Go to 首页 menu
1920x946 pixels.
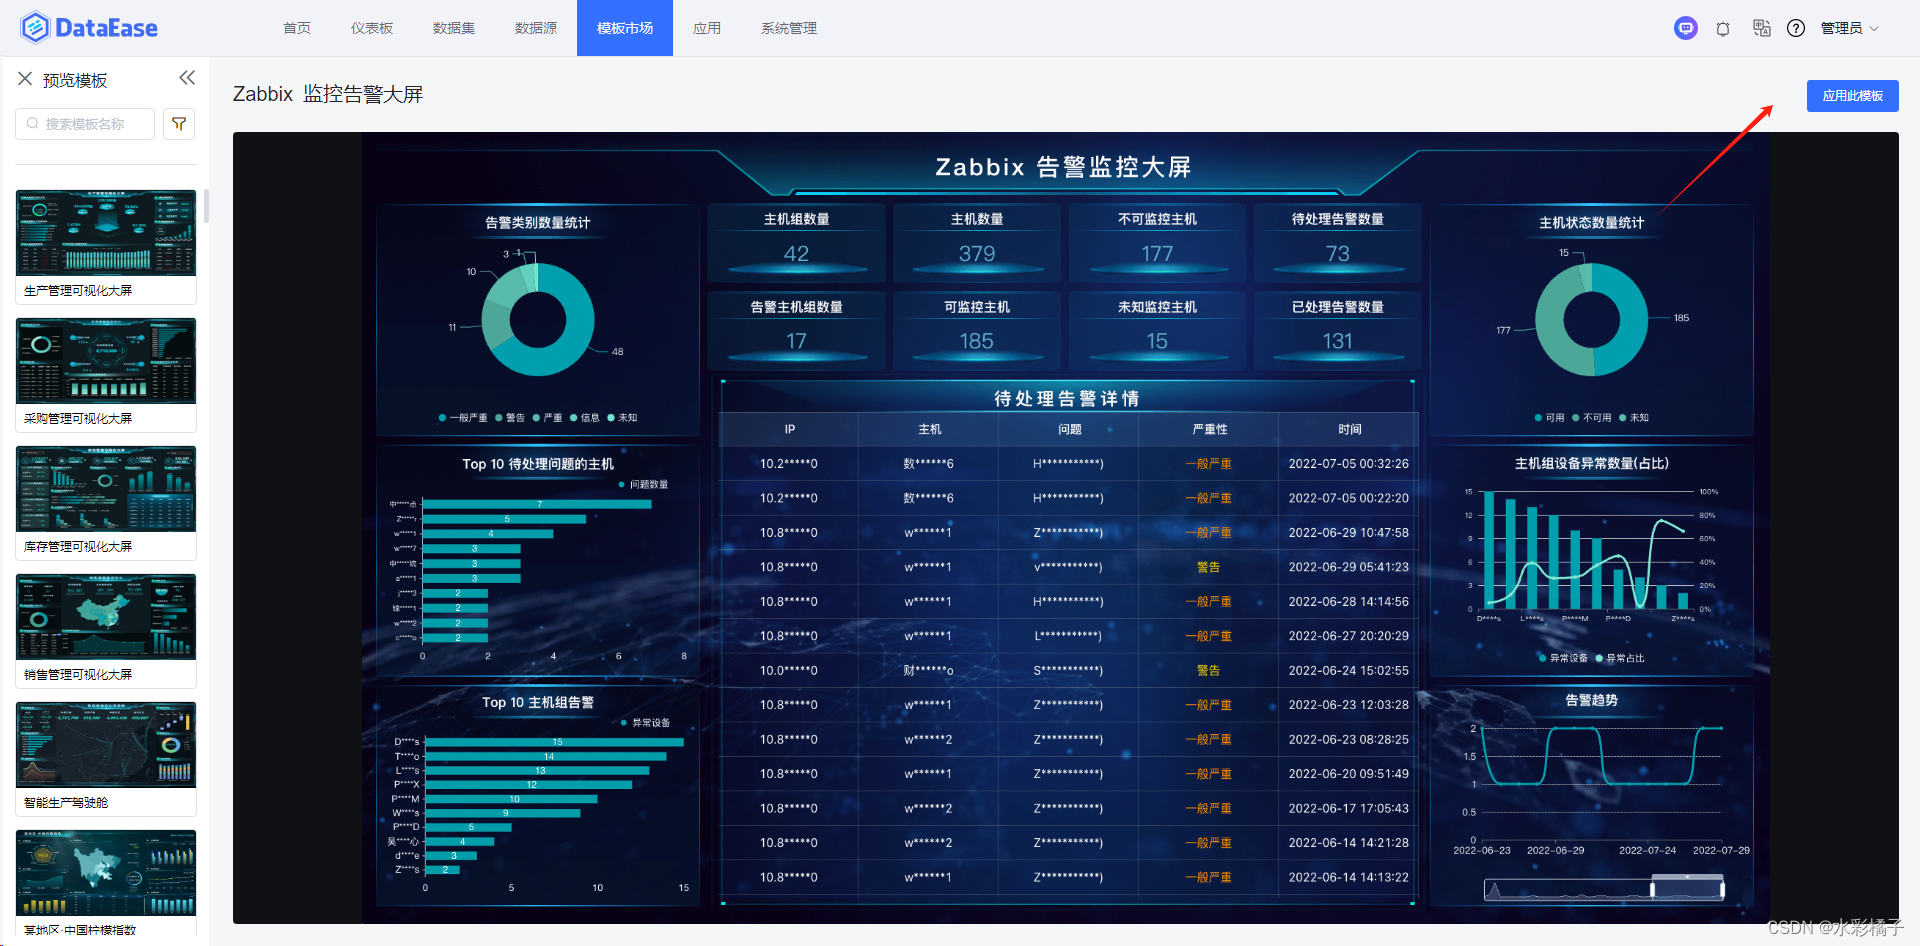(x=297, y=28)
